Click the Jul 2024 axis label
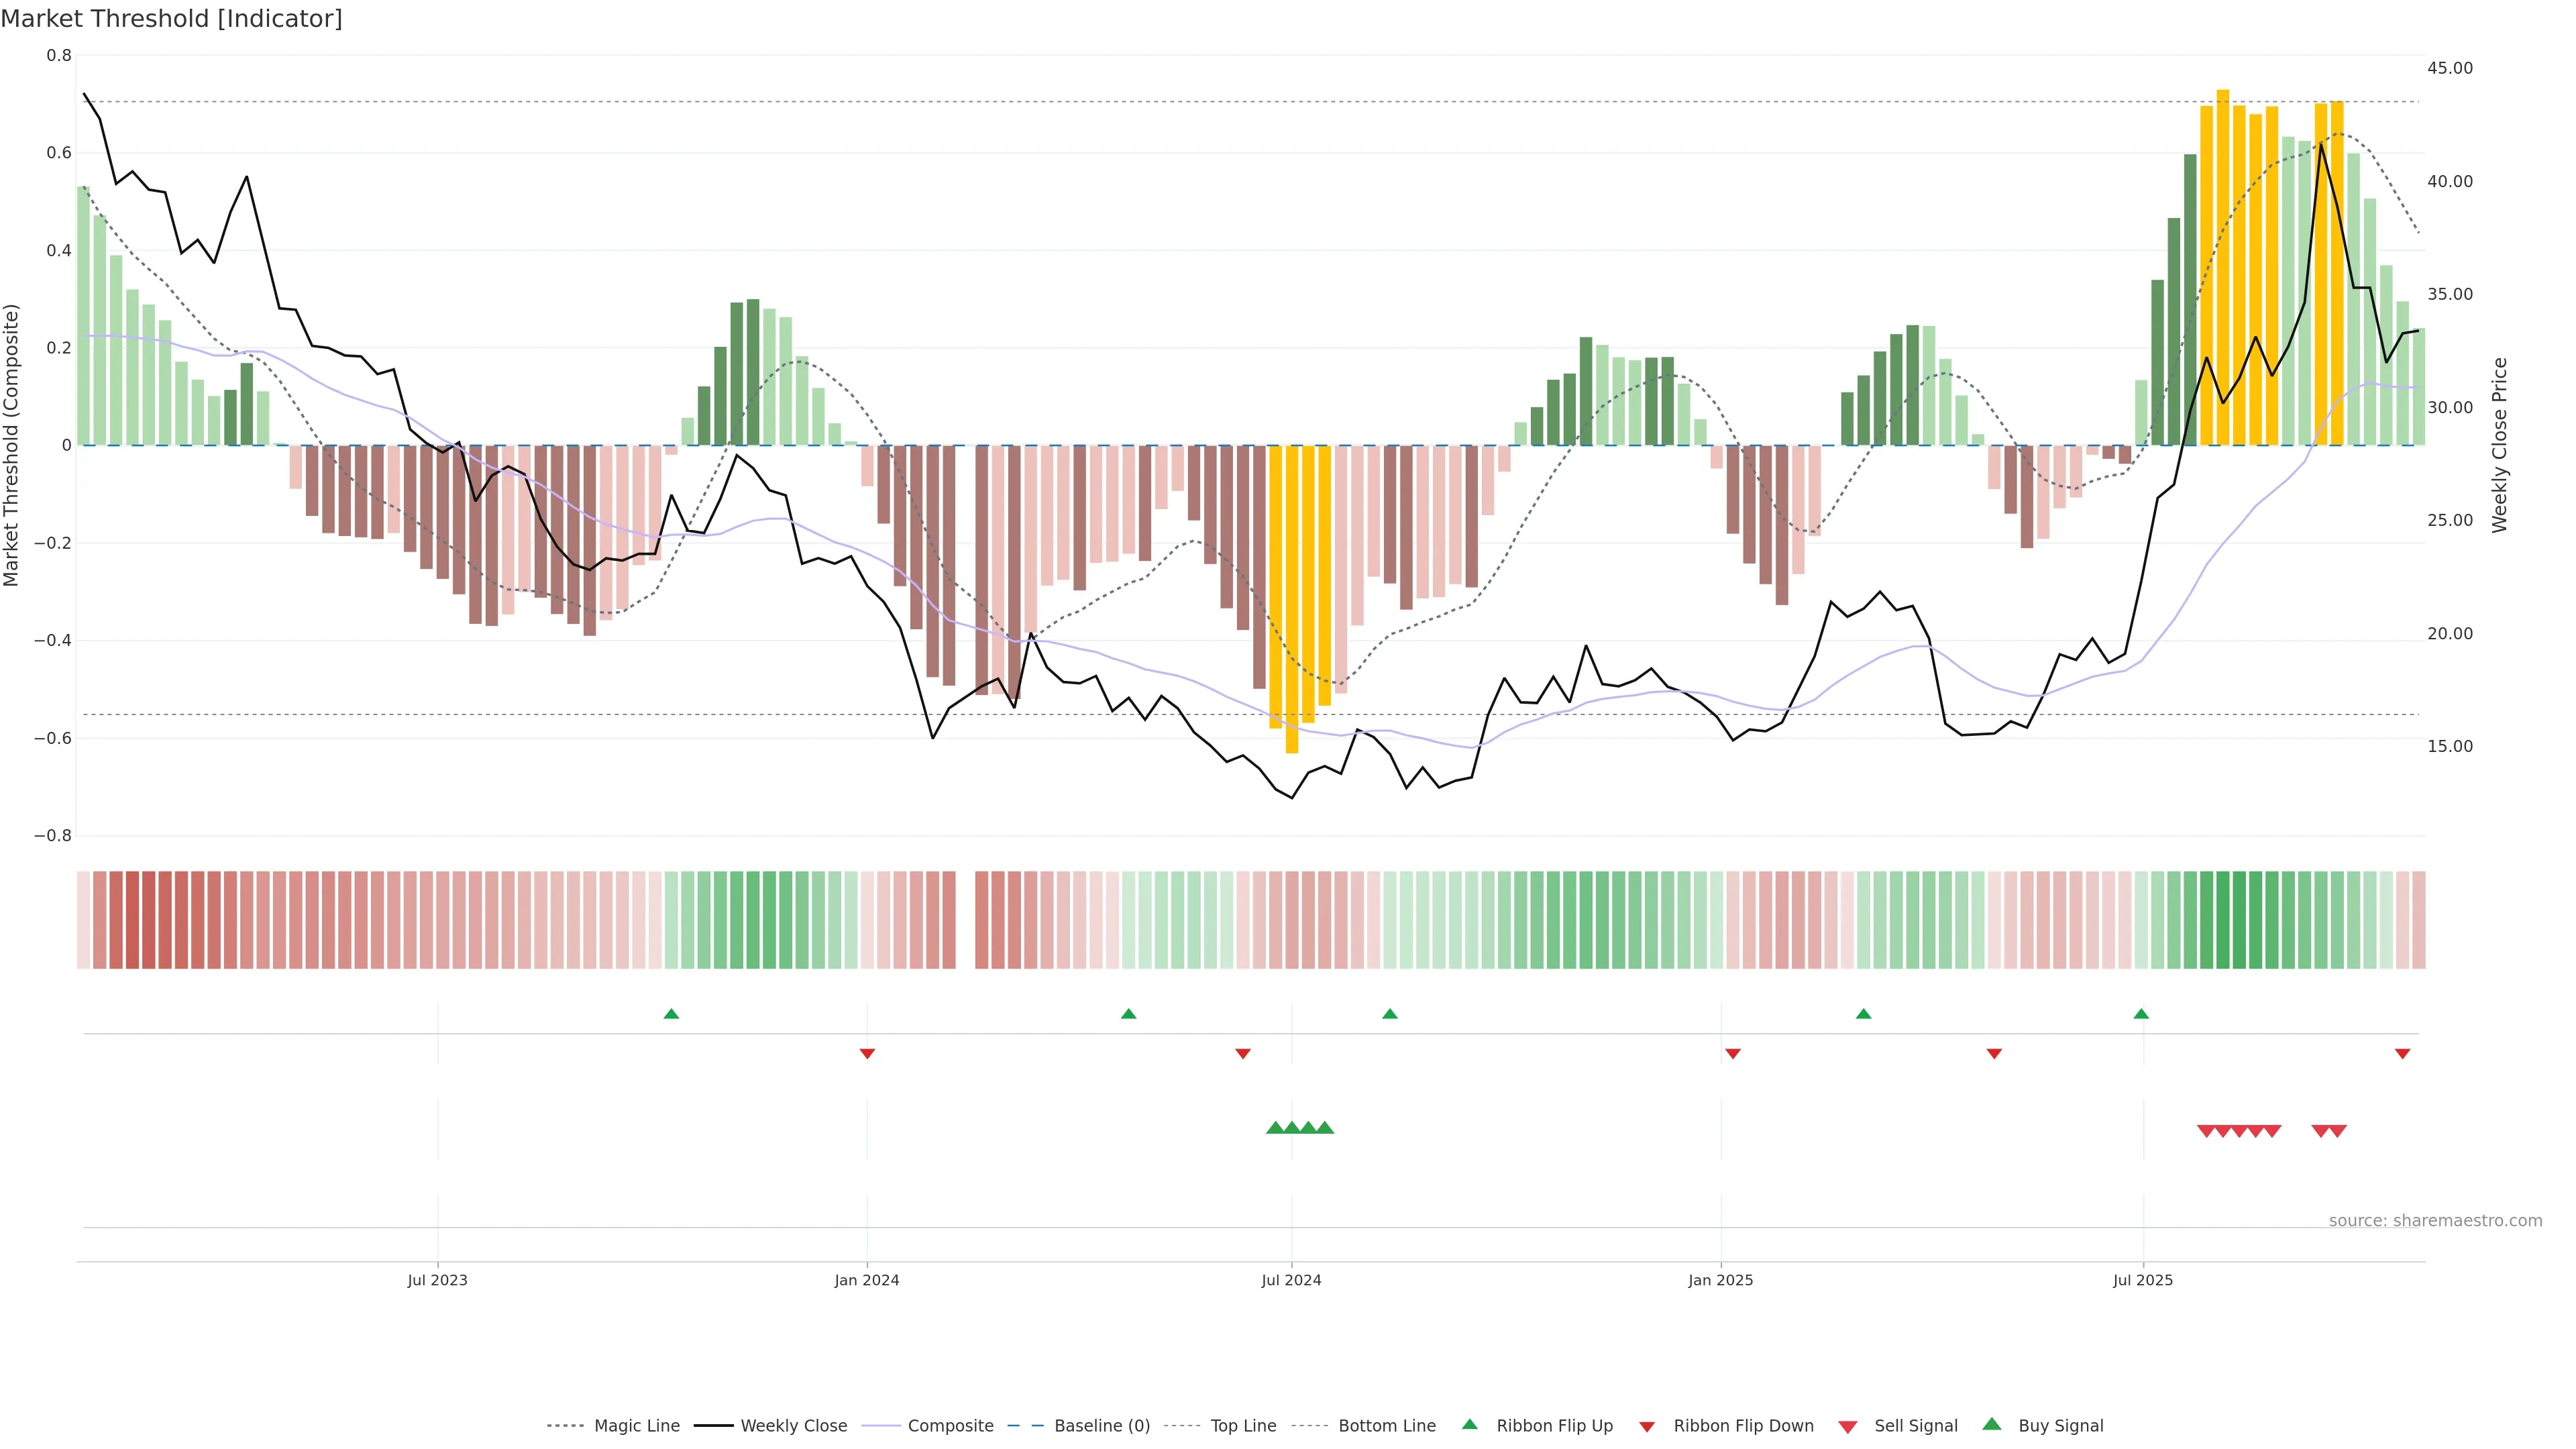The width and height of the screenshot is (2576, 1449). tap(1291, 1280)
